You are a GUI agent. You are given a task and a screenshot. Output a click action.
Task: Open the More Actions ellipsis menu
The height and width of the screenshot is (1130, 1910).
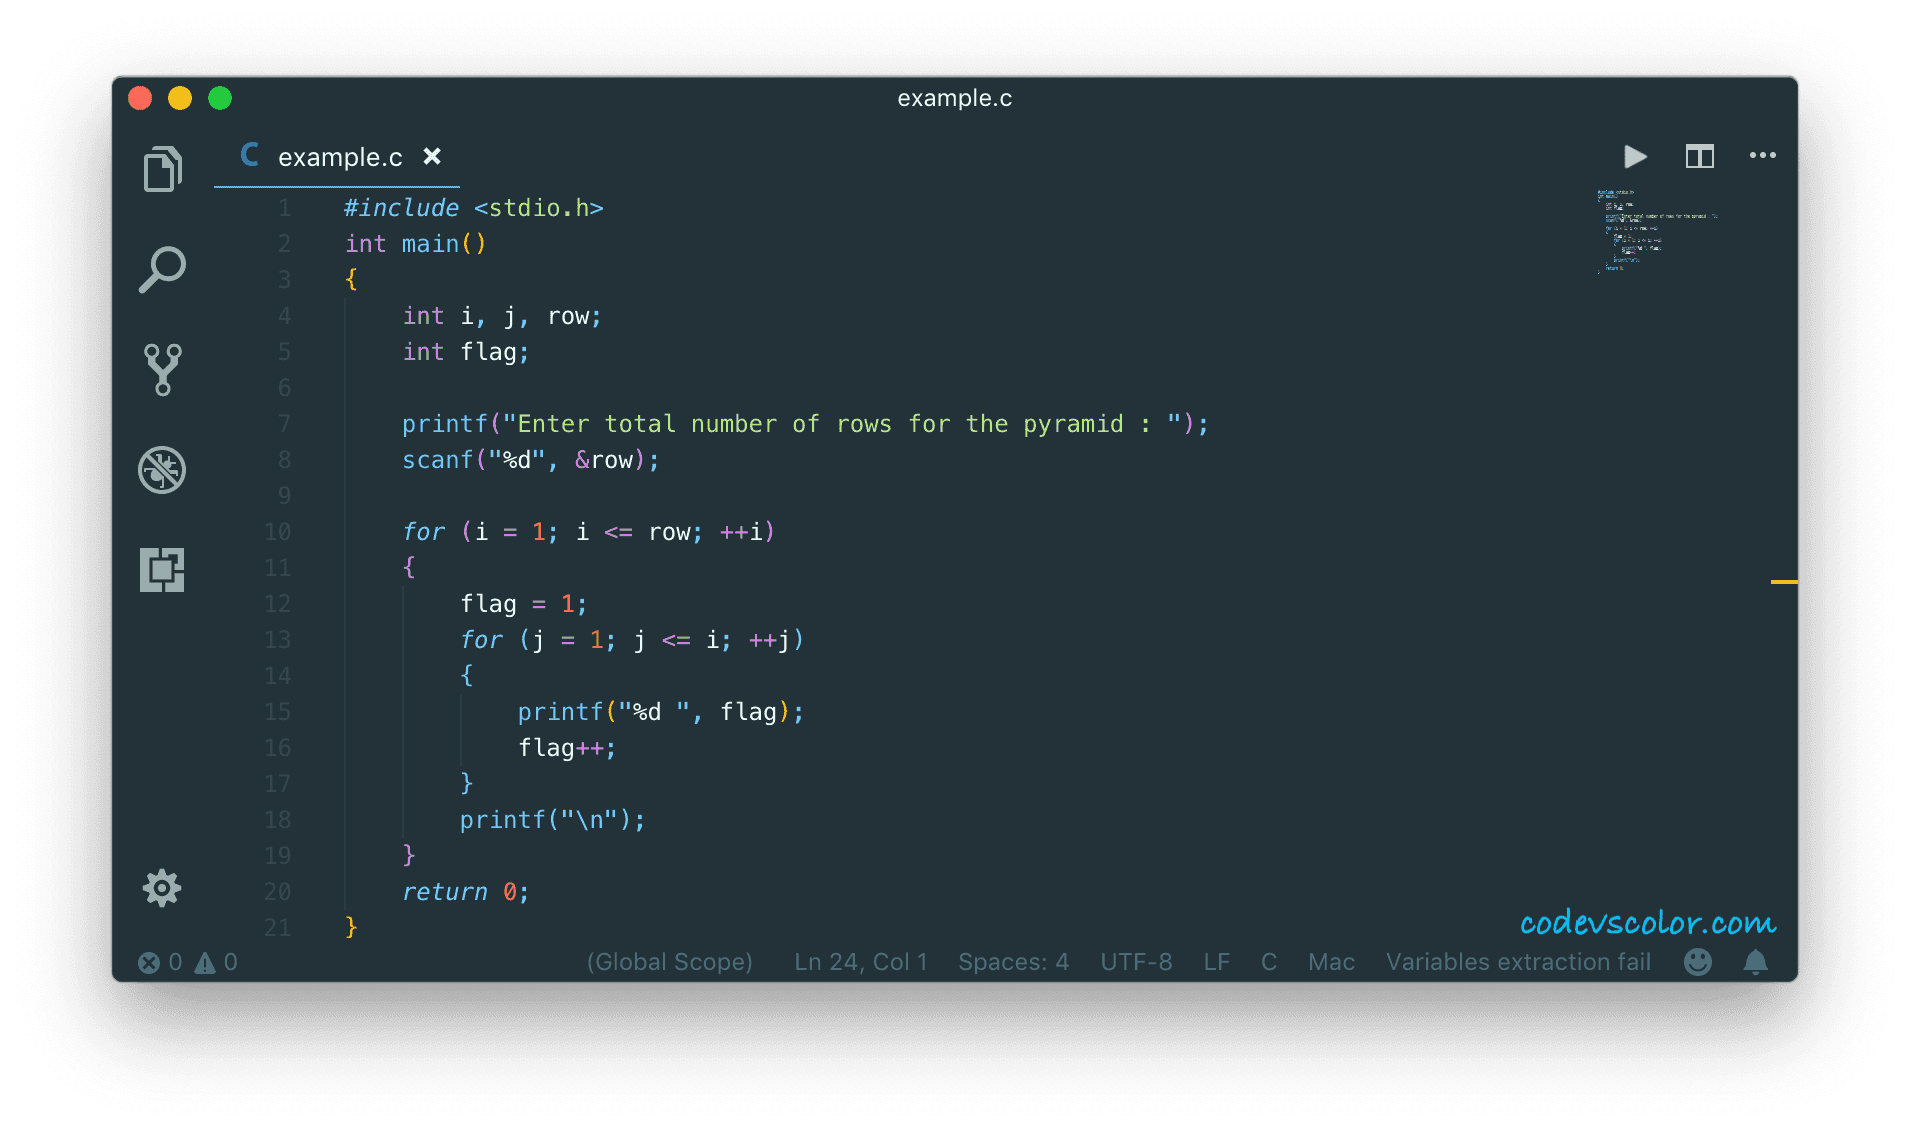pyautogui.click(x=1762, y=155)
